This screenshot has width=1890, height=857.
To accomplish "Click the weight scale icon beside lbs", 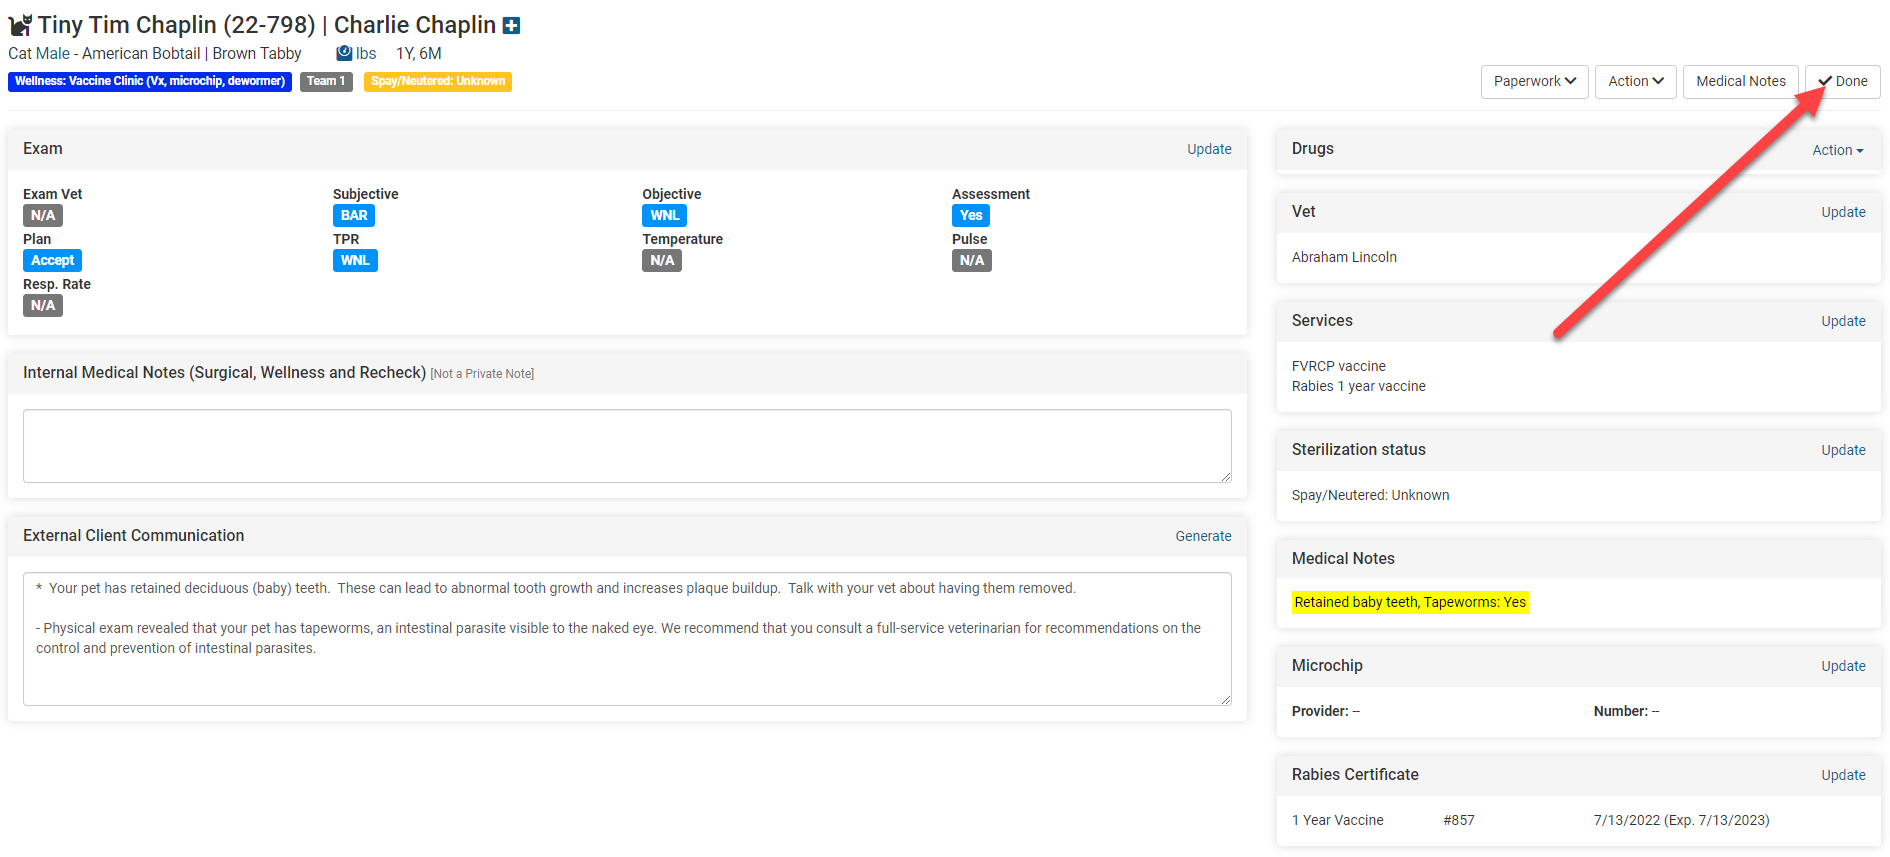I will click(x=344, y=53).
